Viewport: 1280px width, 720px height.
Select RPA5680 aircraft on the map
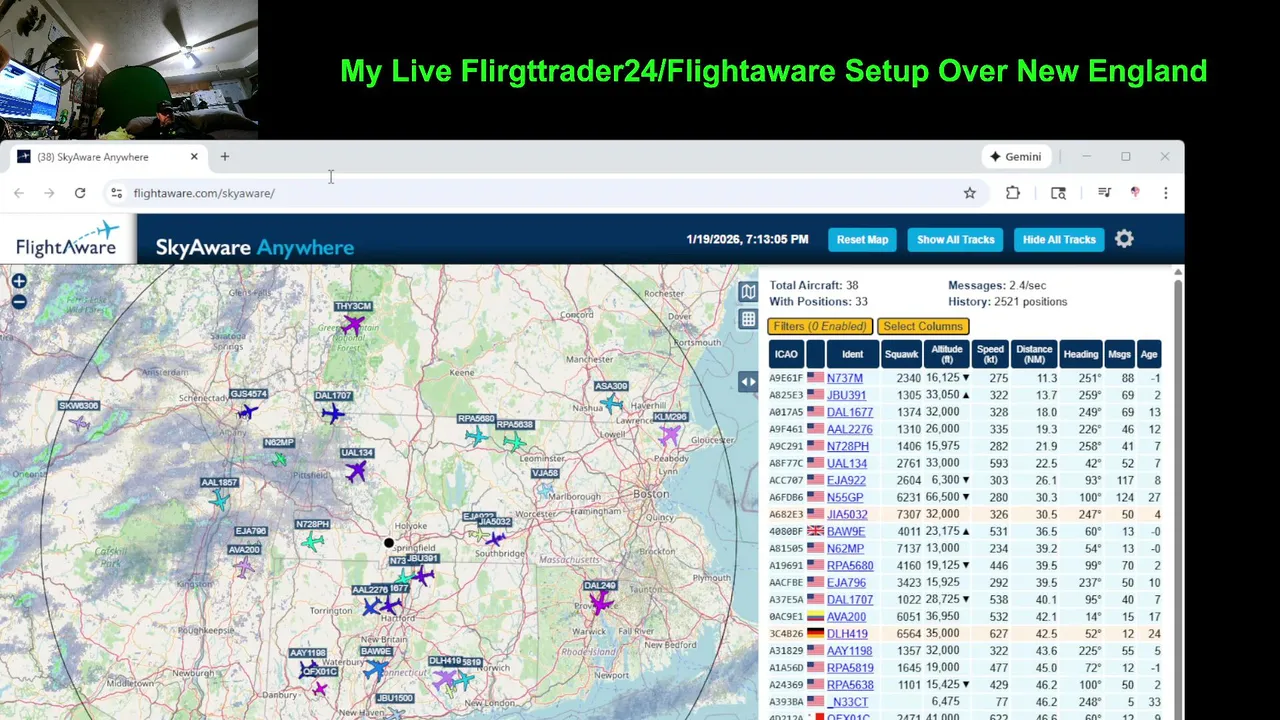(476, 436)
